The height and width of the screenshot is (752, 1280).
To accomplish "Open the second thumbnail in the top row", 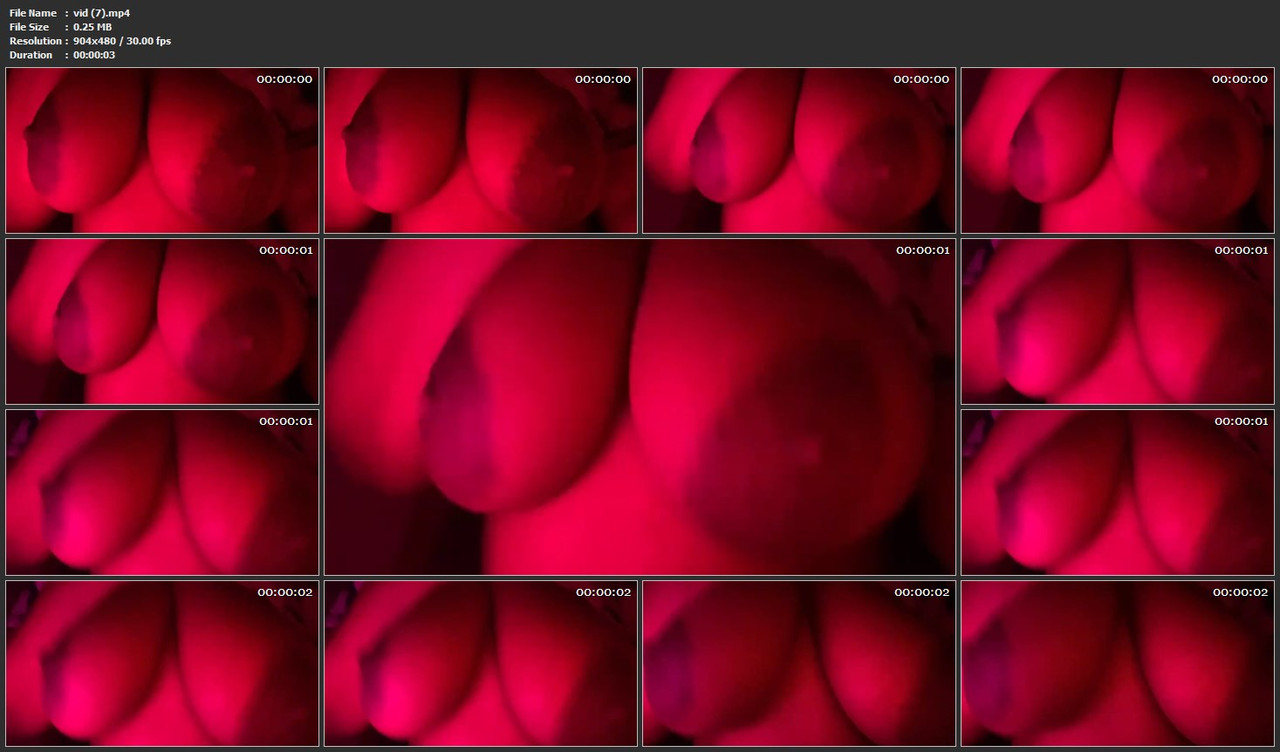I will coord(480,150).
